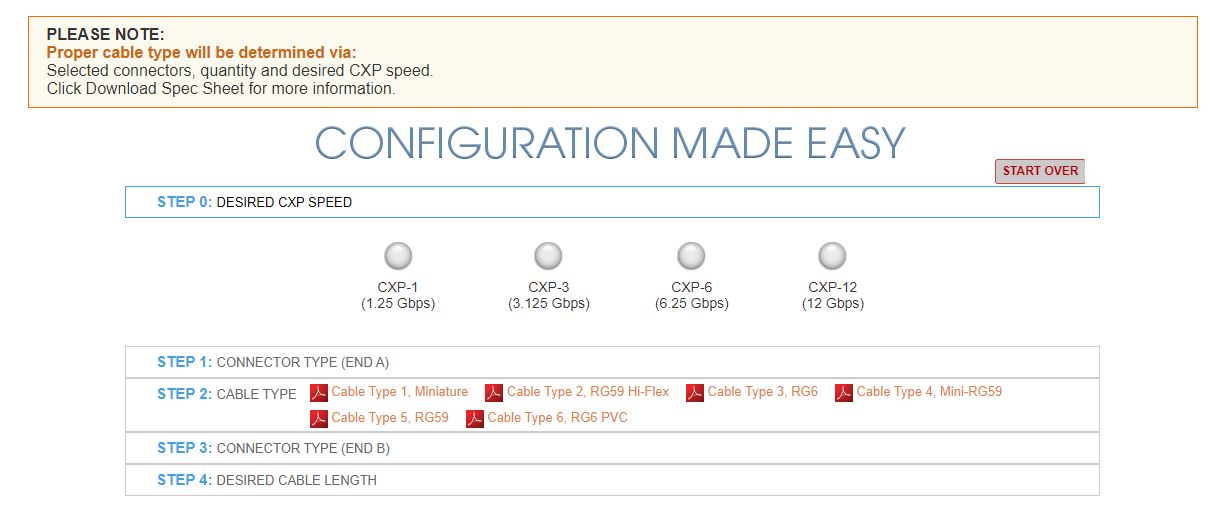Expand Step 3: Connector Type (End B)

click(x=612, y=448)
